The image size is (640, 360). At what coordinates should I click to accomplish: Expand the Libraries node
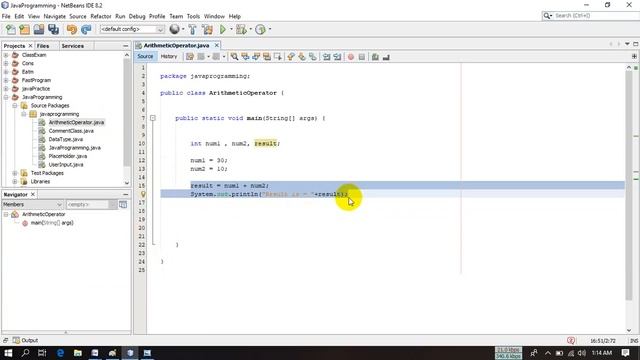coord(15,181)
